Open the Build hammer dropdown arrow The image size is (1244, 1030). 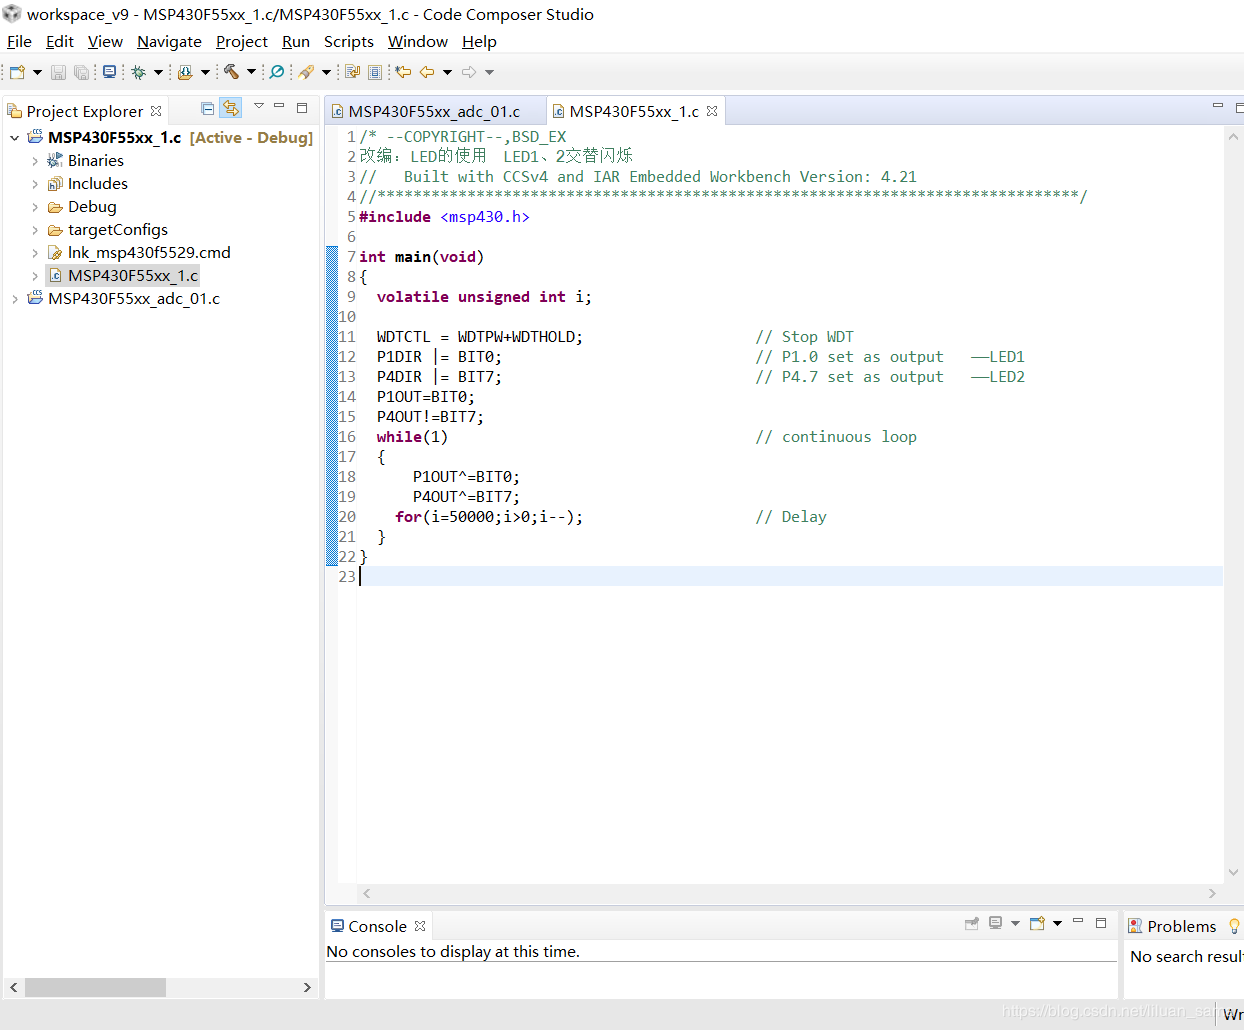tap(251, 72)
